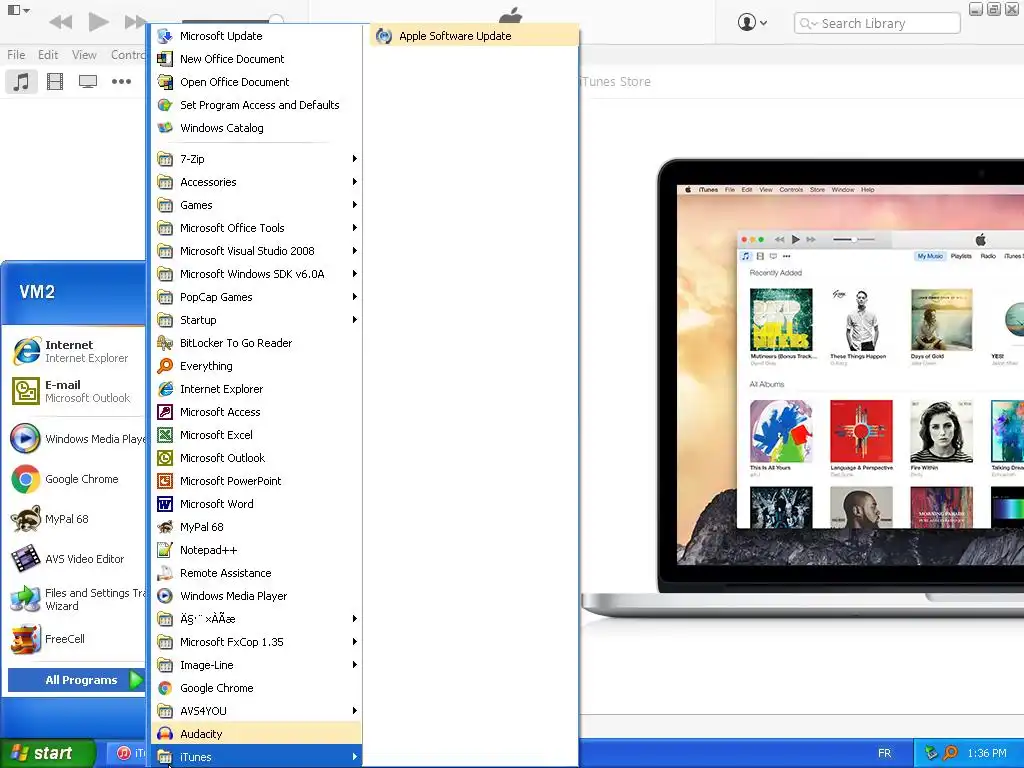This screenshot has width=1024, height=768.
Task: Open Microsoft Access
Action: pos(256,411)
